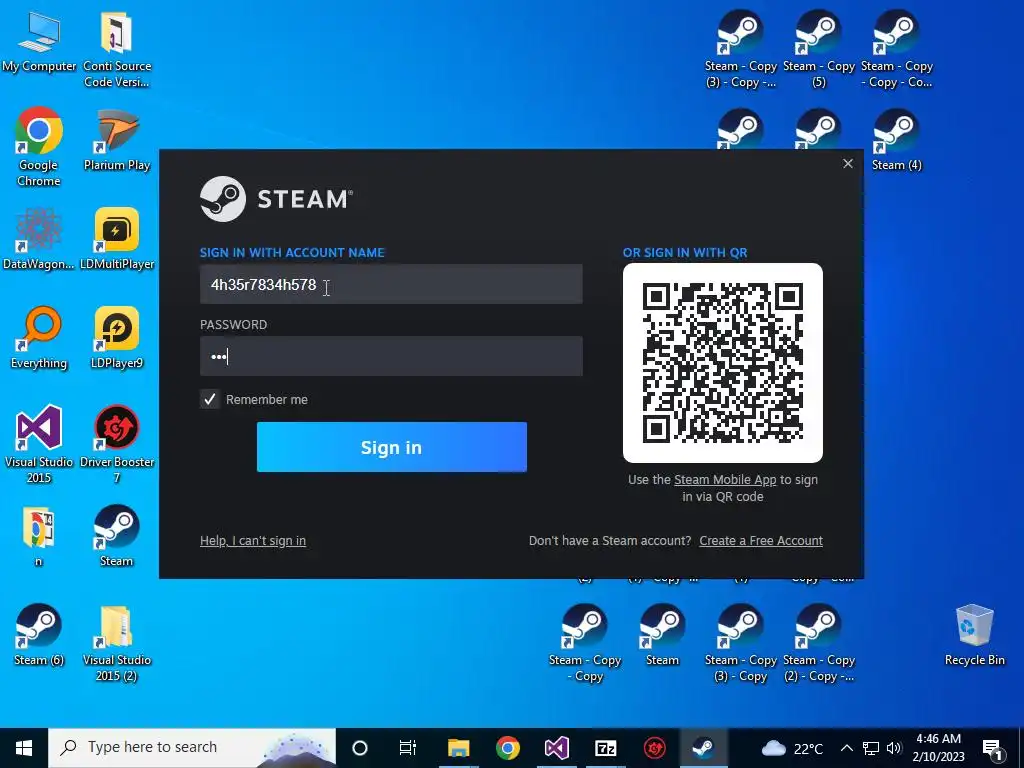
Task: Click the Sign in button
Action: [x=391, y=447]
